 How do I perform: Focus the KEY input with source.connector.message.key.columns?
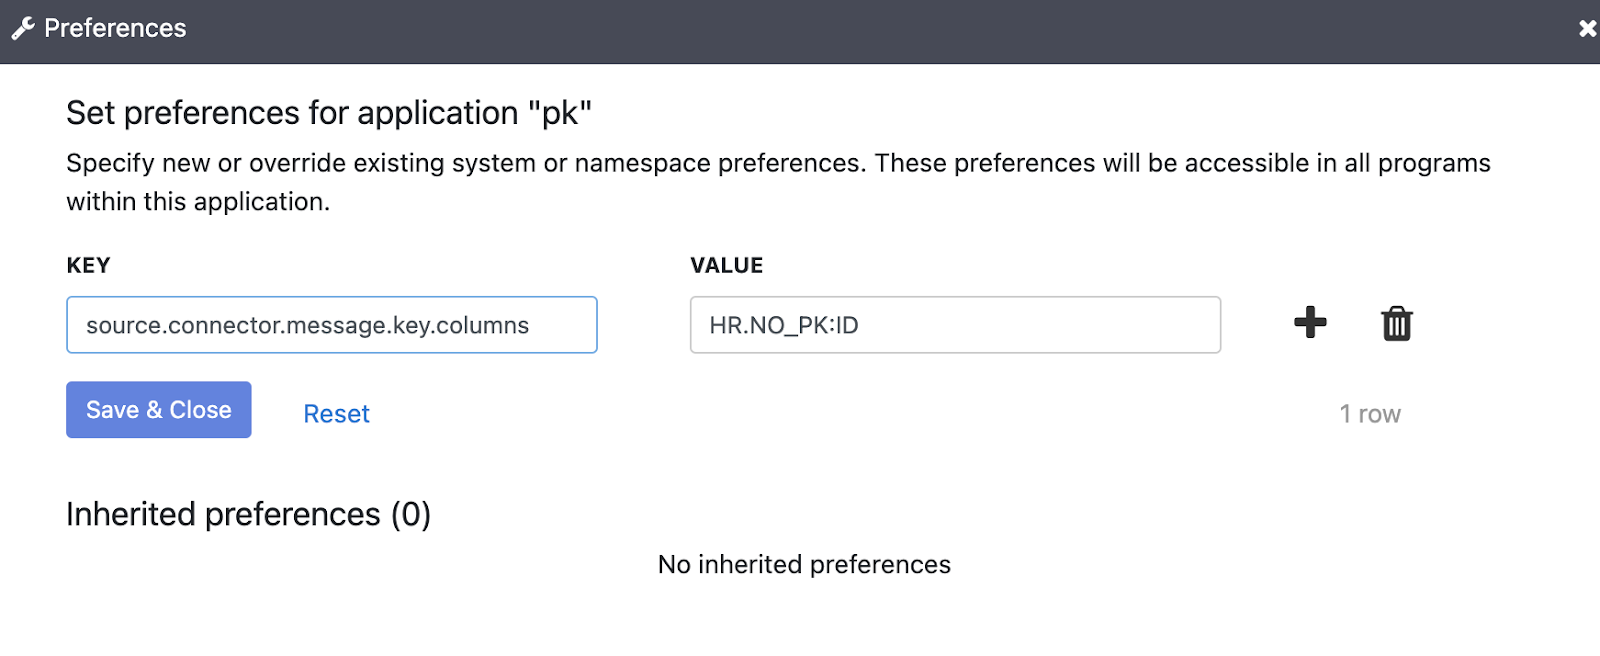coord(331,325)
